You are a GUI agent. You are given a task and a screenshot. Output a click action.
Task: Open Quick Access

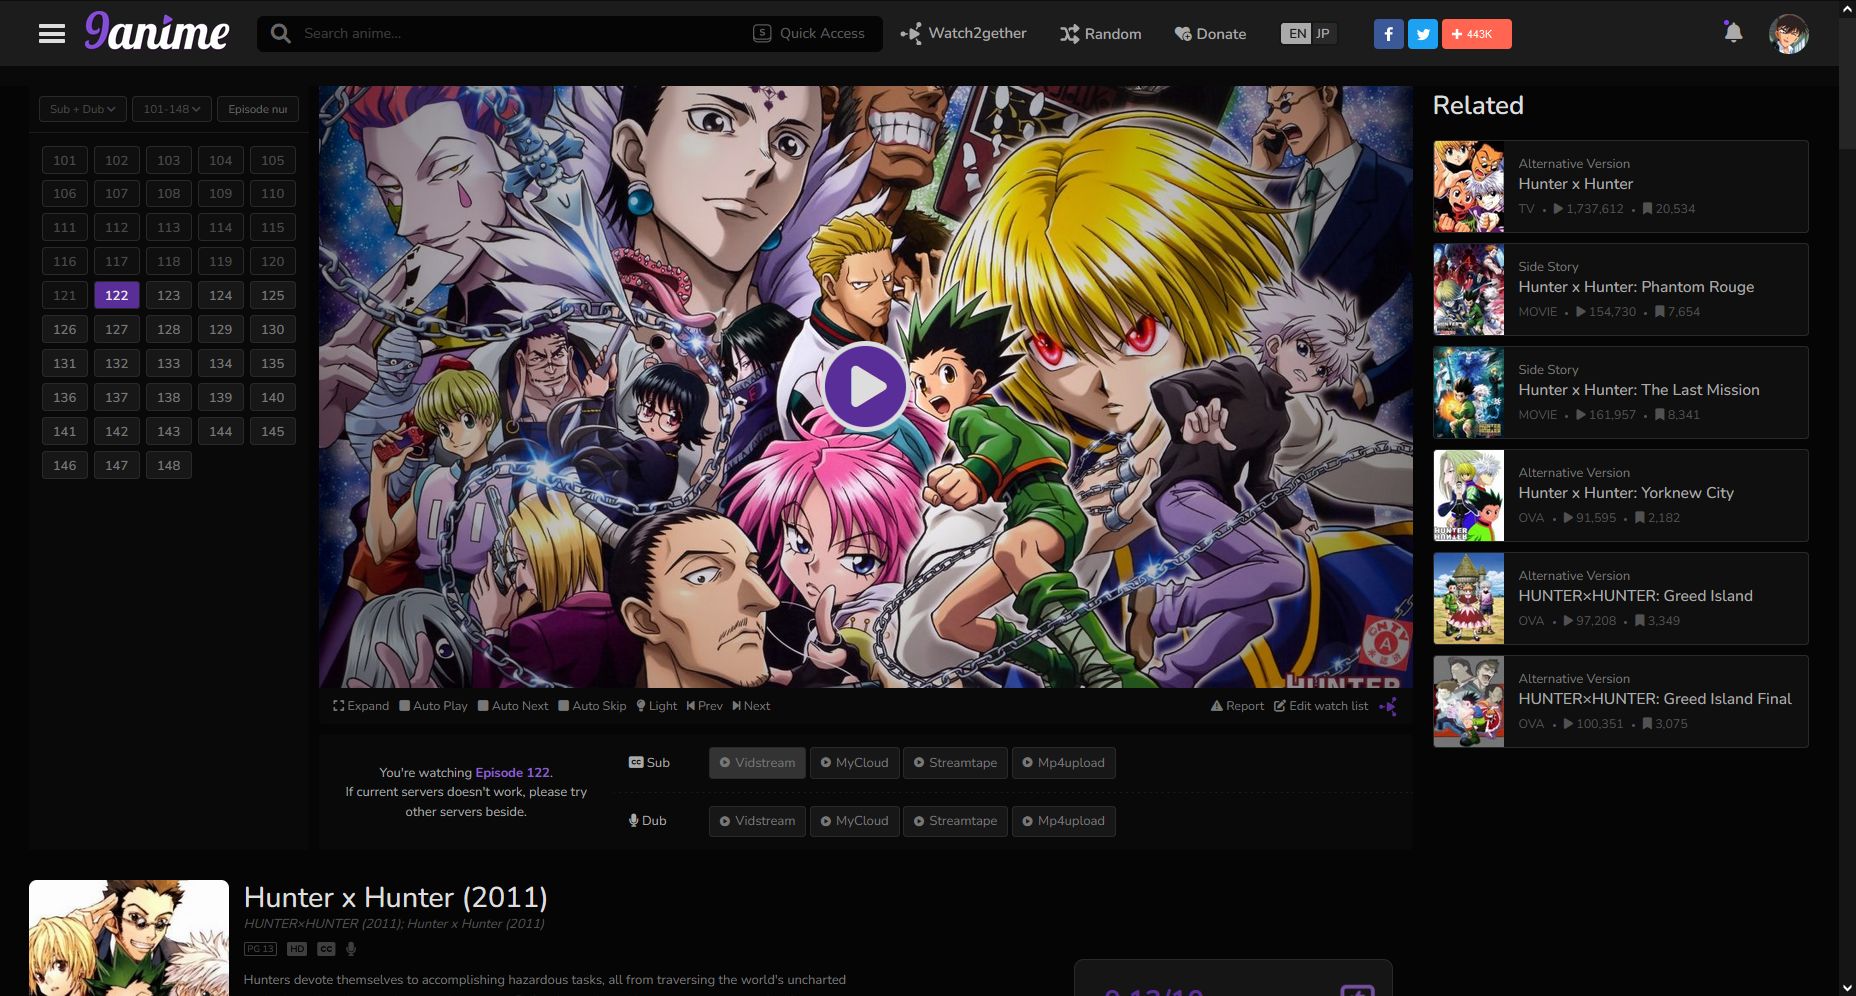tap(809, 33)
